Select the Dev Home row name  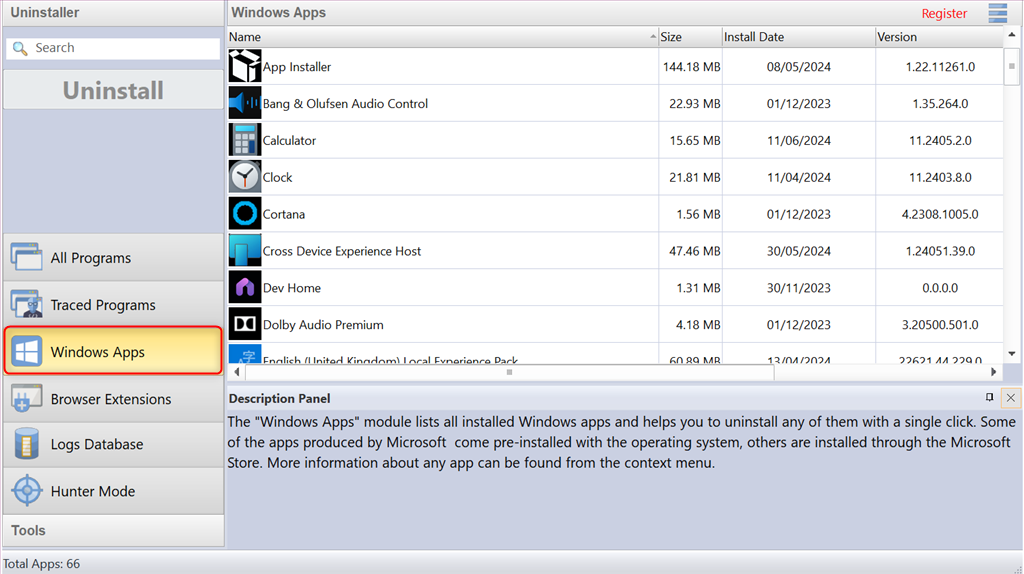click(x=291, y=288)
